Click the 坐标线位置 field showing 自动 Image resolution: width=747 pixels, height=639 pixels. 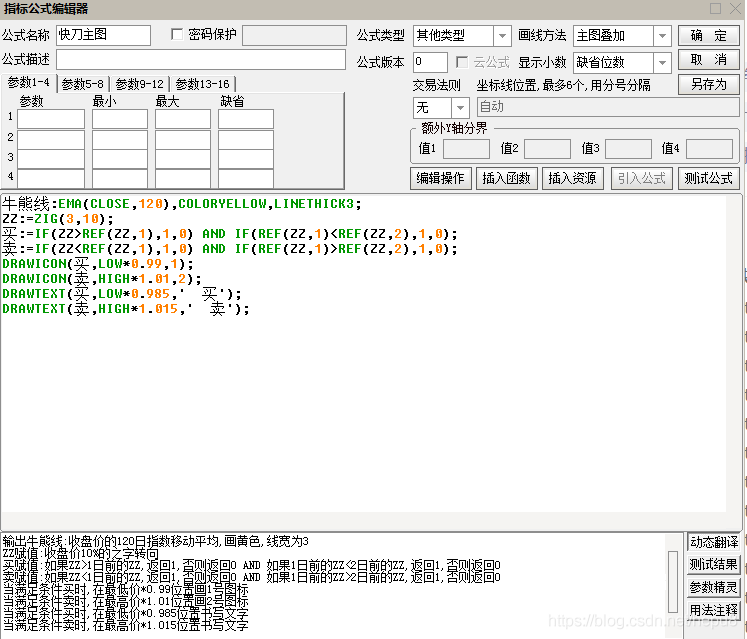point(608,107)
